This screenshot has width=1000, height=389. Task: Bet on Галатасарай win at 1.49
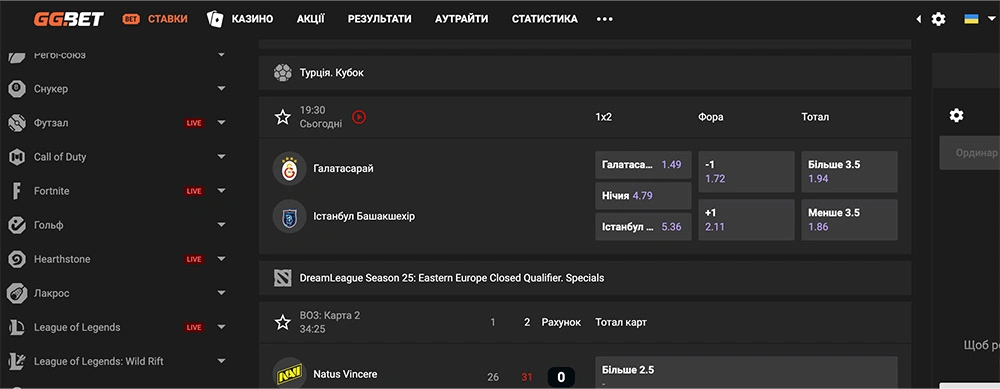643,165
